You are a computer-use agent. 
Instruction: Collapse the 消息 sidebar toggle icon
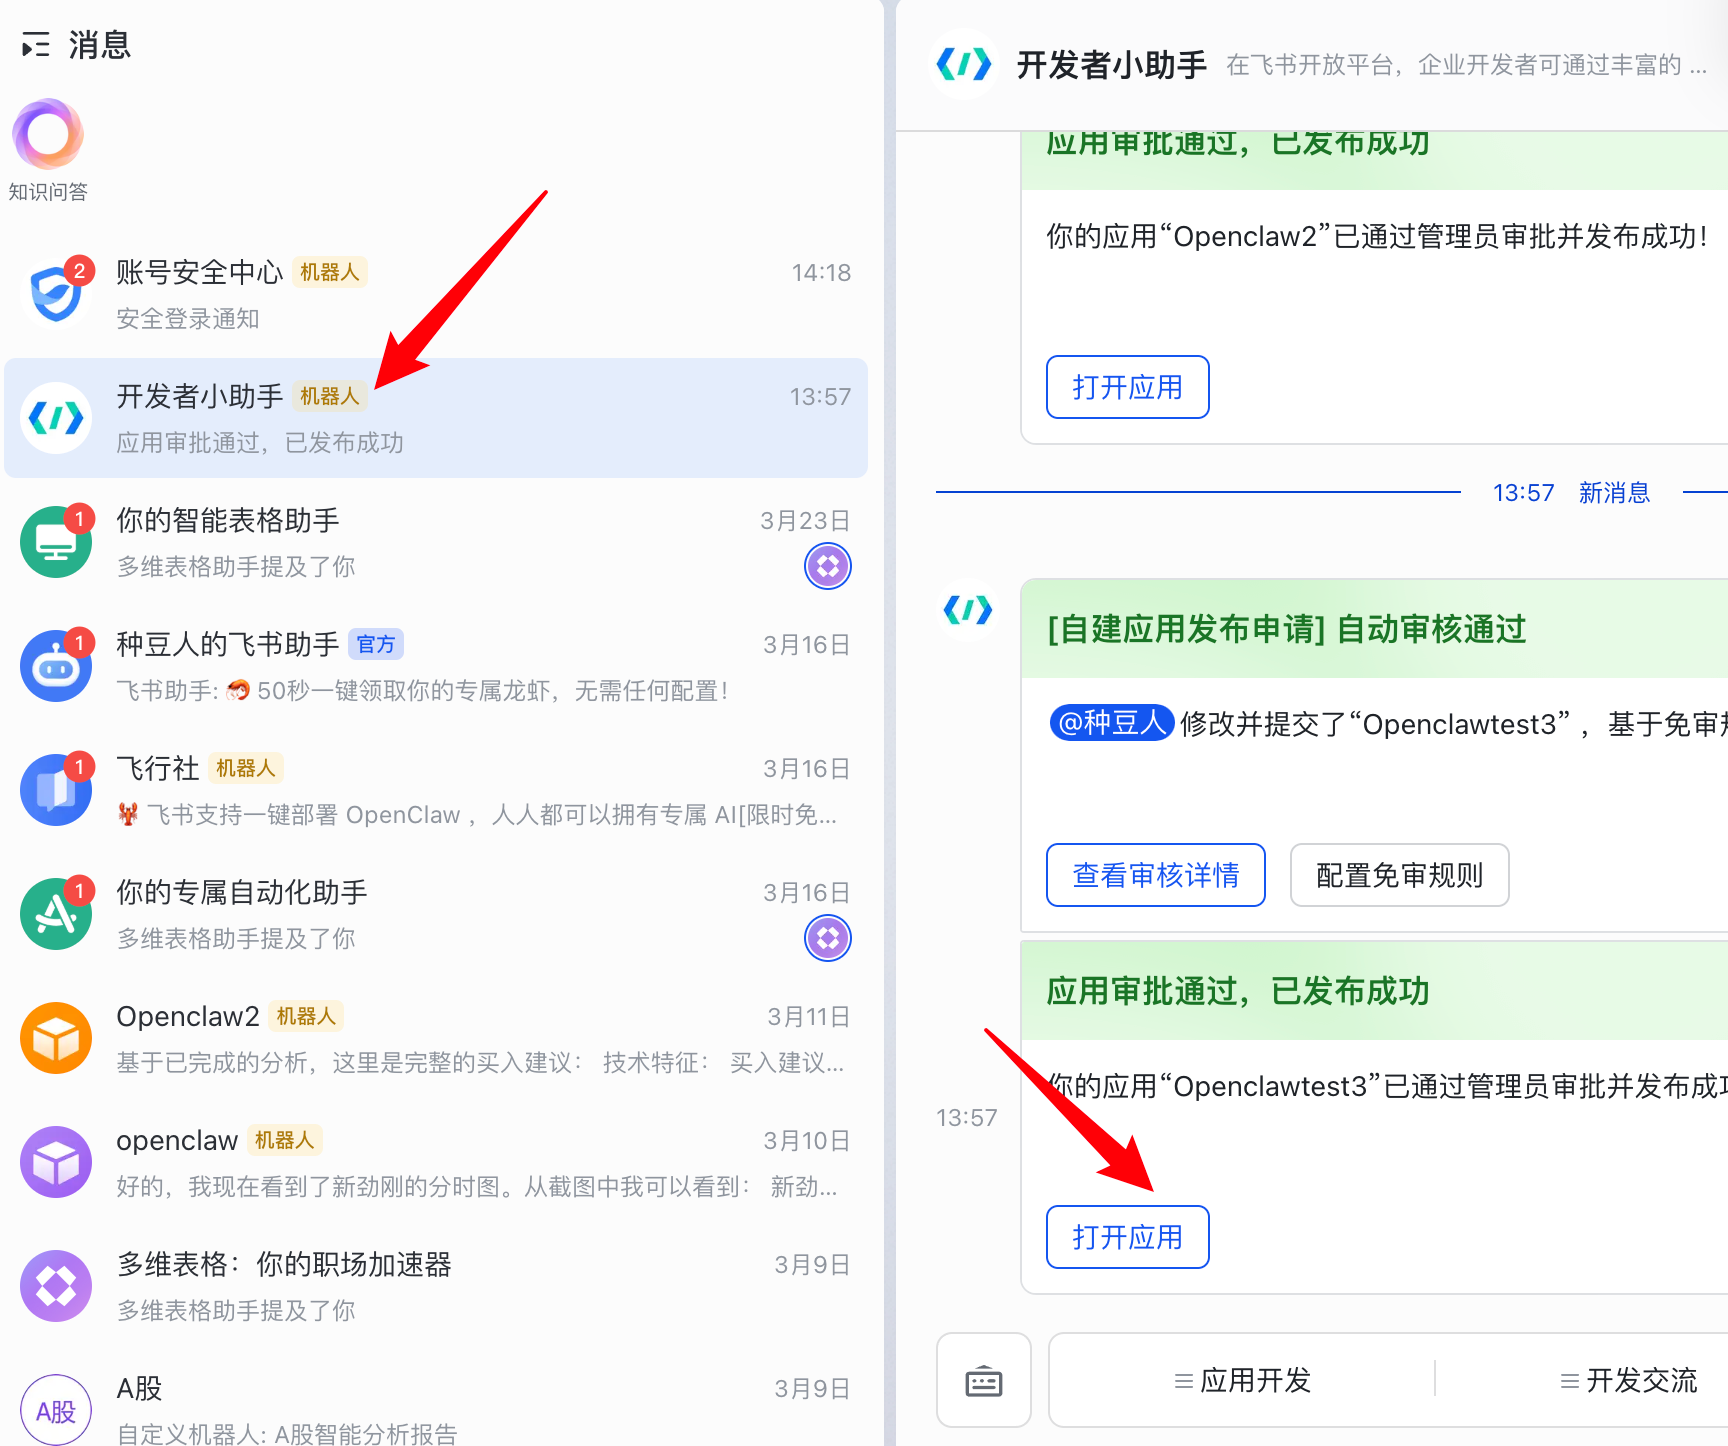pyautogui.click(x=36, y=45)
